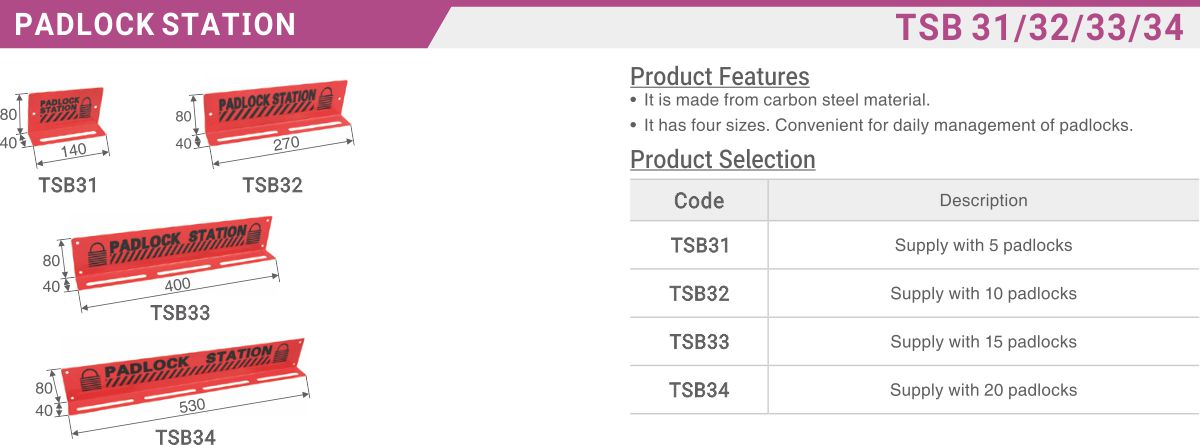
Task: Click the TSB31 code table cell
Action: [x=699, y=245]
